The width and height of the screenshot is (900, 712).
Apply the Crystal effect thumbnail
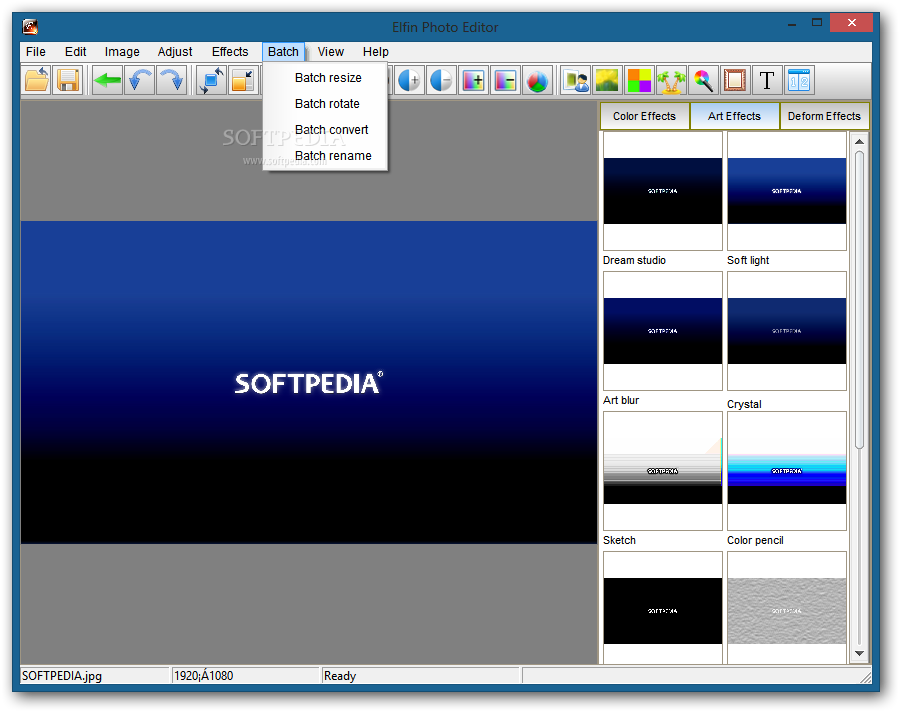point(787,331)
